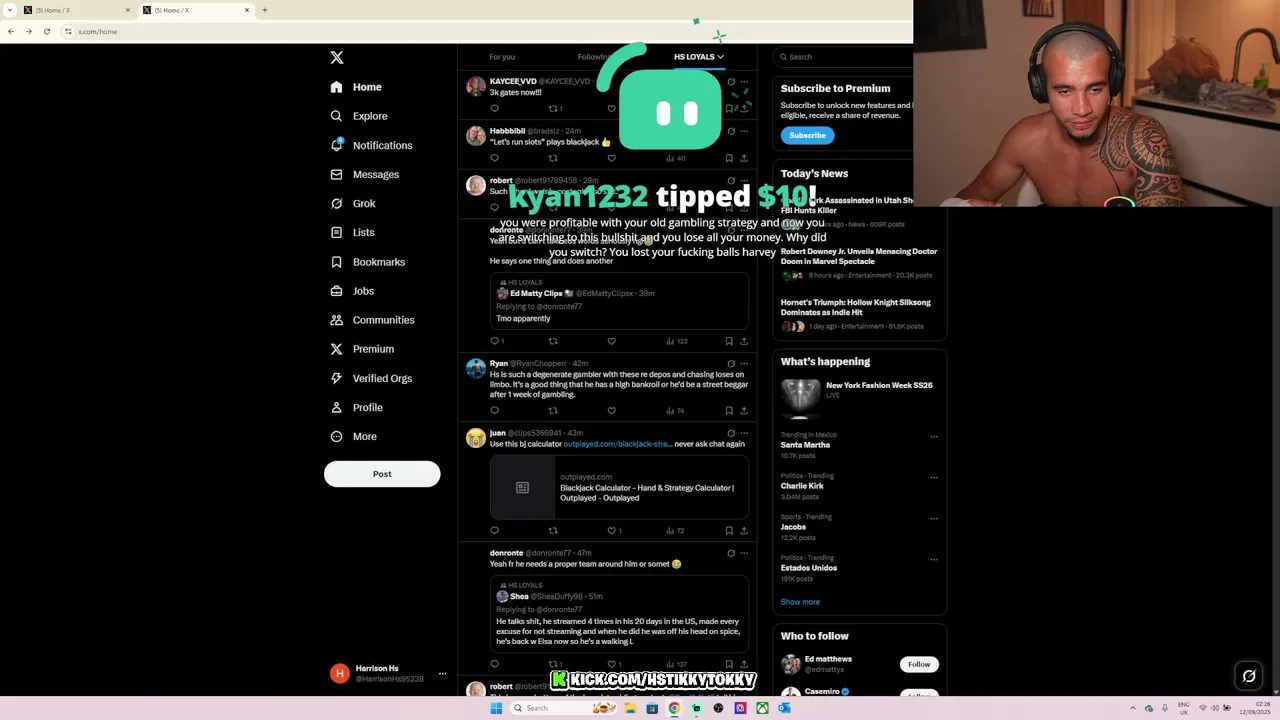Click Show more under trends
Image resolution: width=1280 pixels, height=720 pixels.
point(800,602)
